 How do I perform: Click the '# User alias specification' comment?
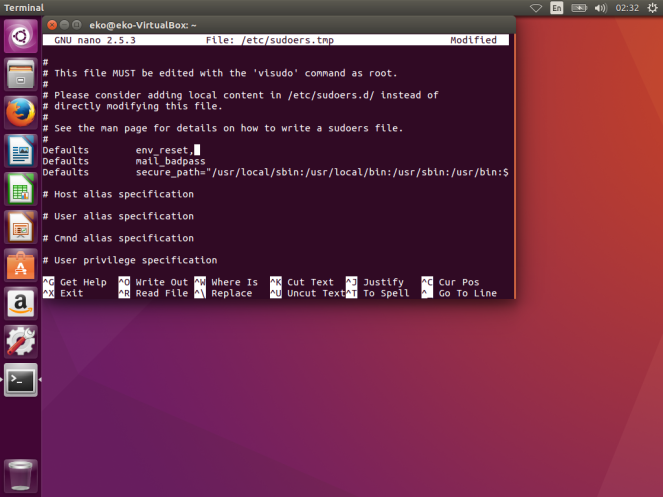tap(118, 216)
